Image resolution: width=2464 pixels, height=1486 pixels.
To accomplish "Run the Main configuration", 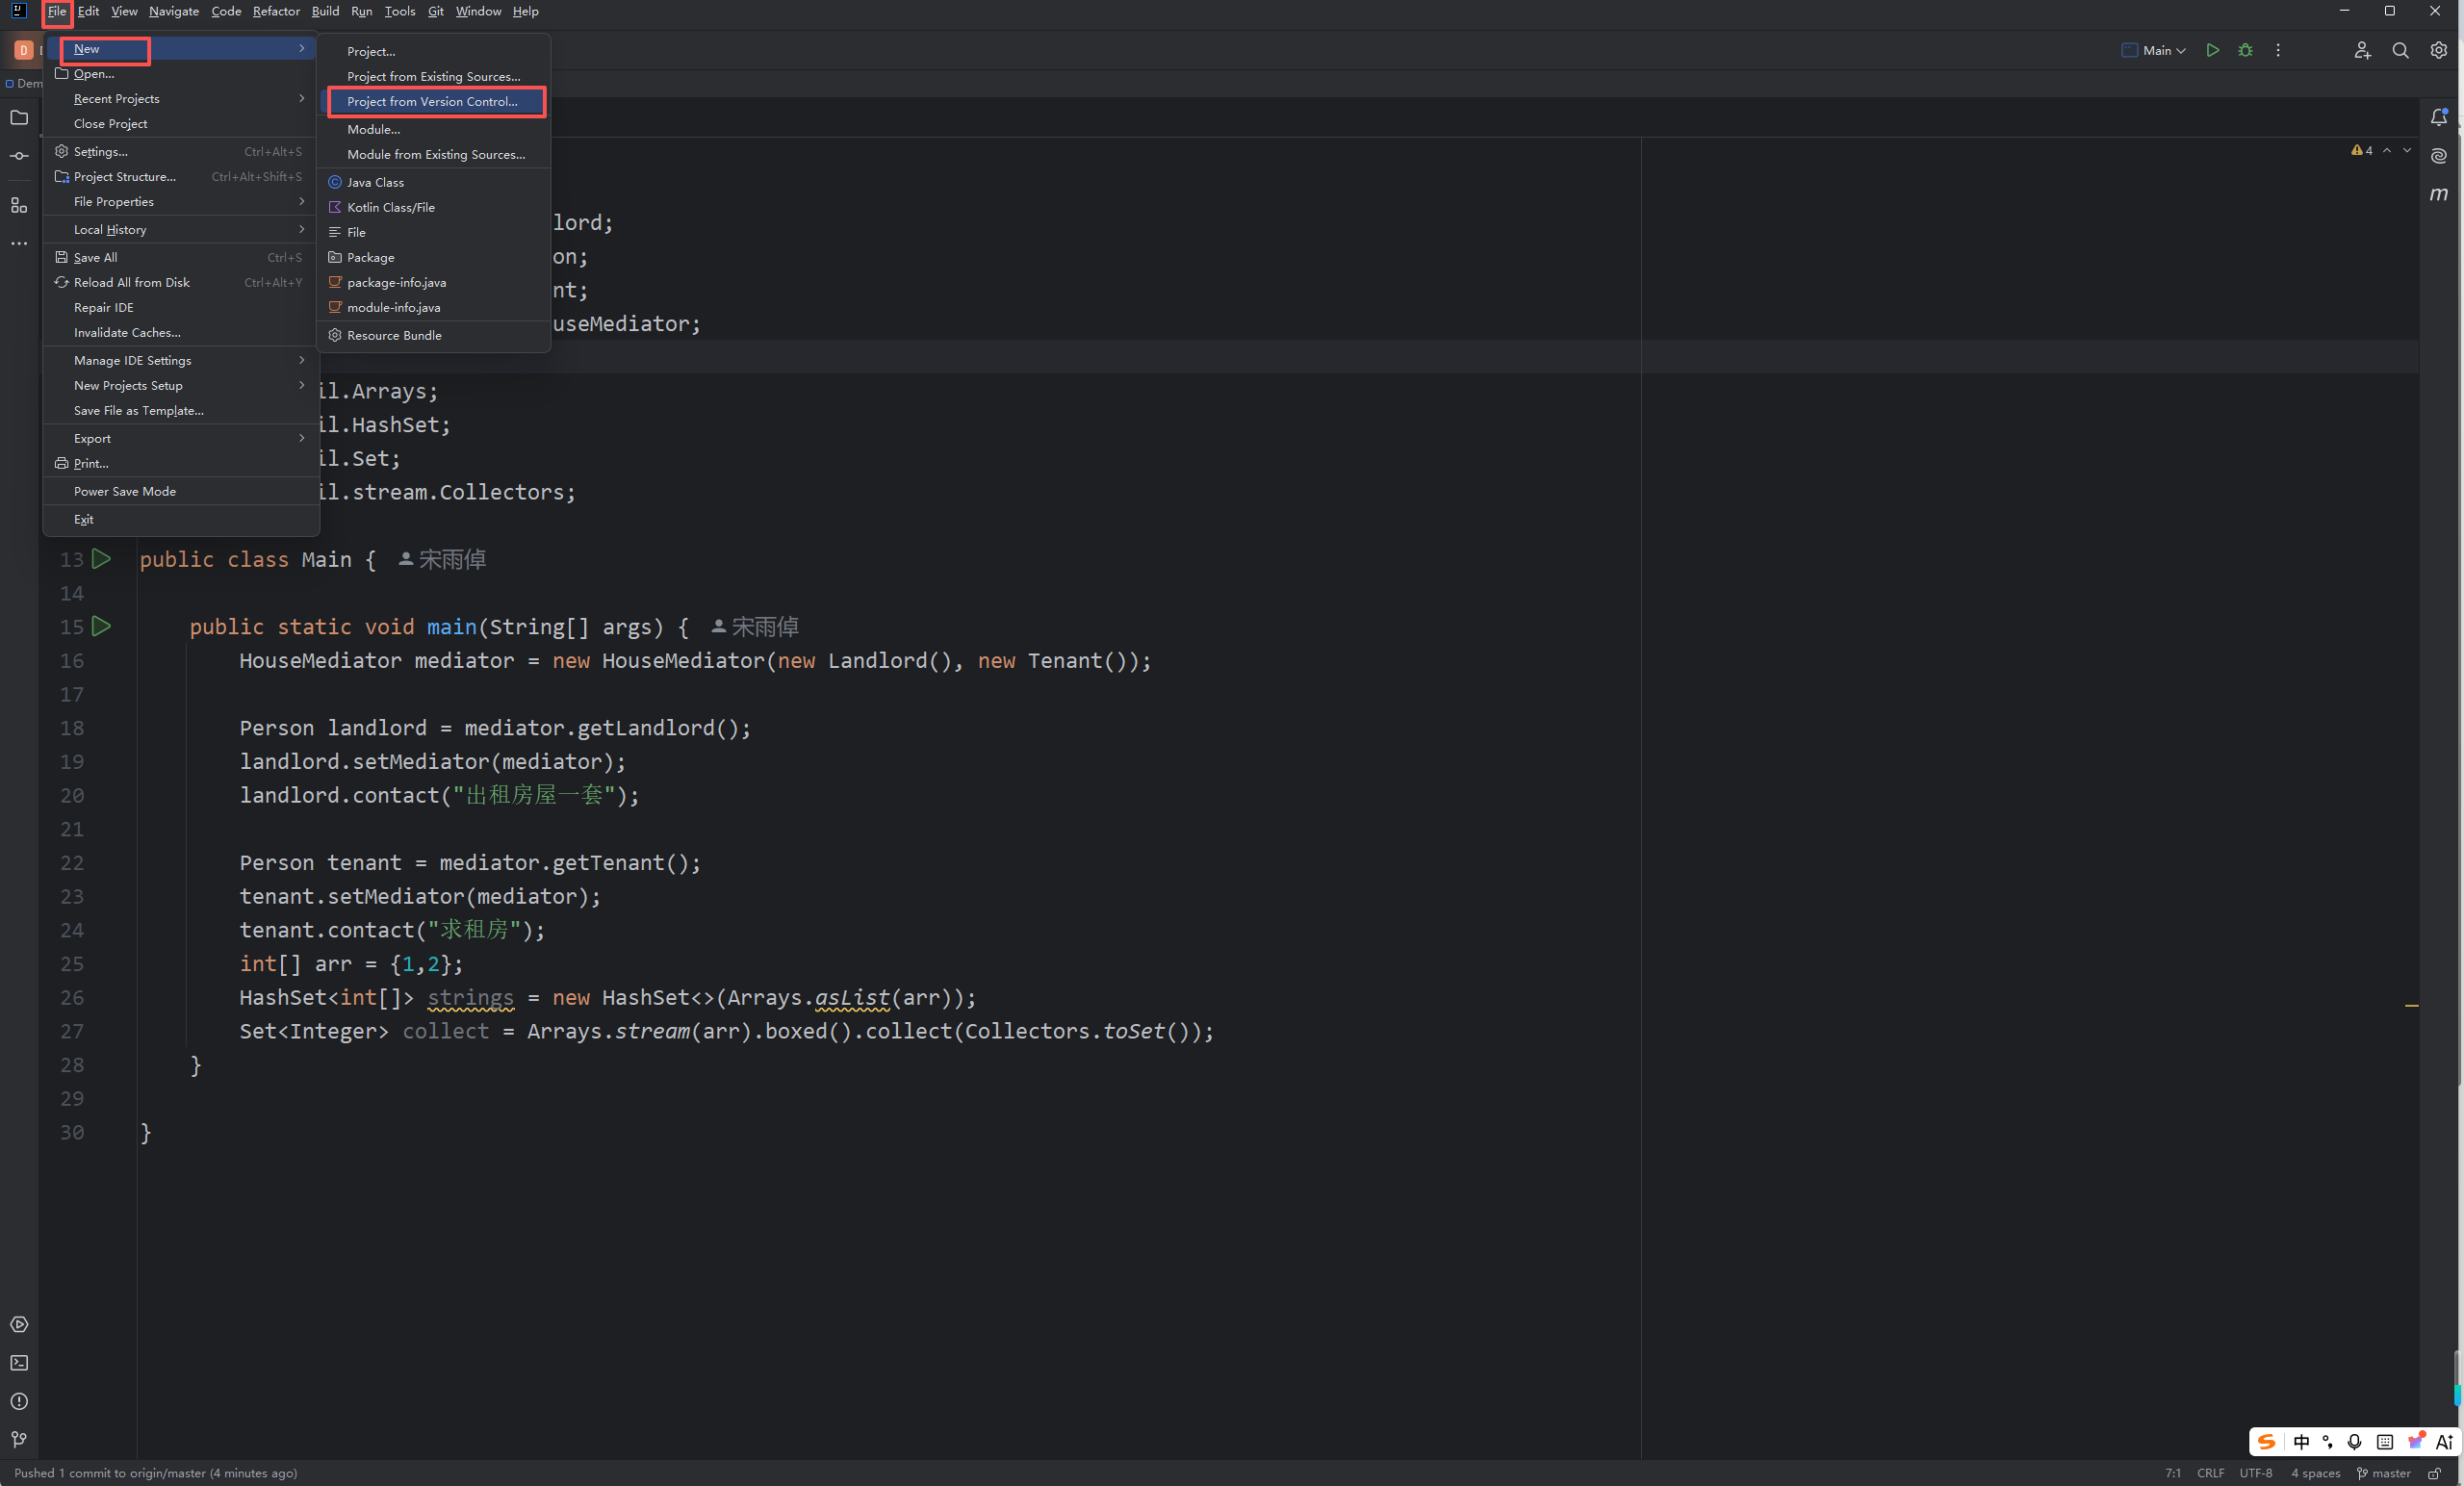I will point(2212,50).
